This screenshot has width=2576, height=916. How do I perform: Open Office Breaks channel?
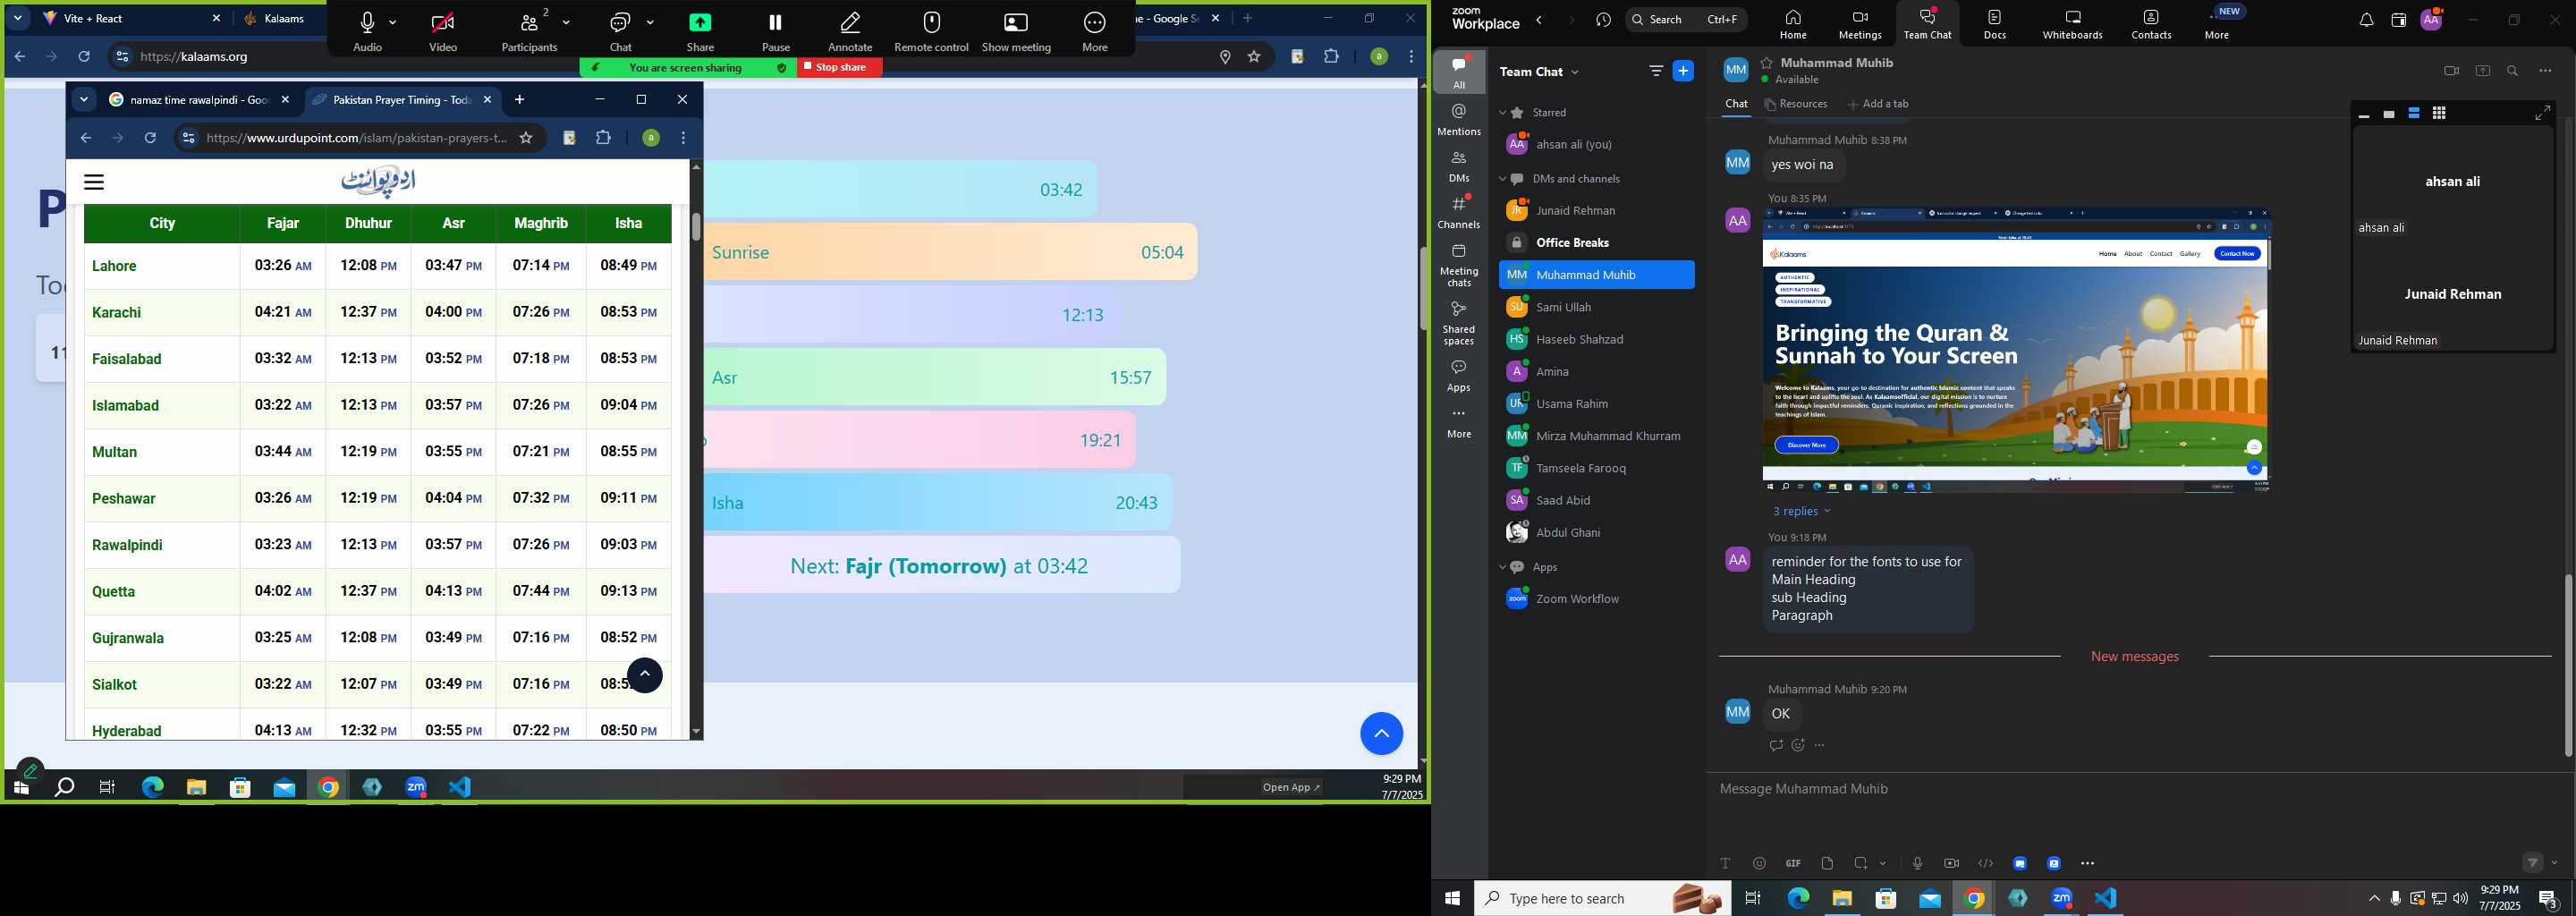1596,243
